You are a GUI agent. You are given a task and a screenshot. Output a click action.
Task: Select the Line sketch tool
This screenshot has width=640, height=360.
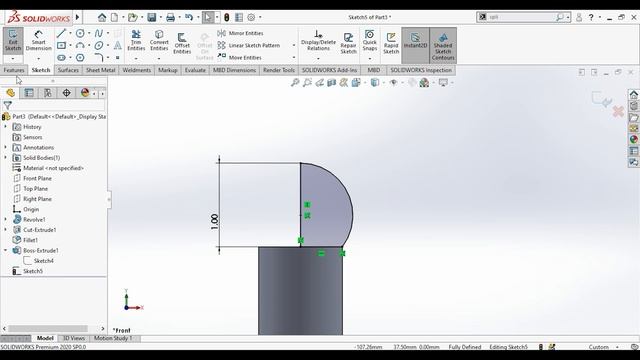[61, 33]
